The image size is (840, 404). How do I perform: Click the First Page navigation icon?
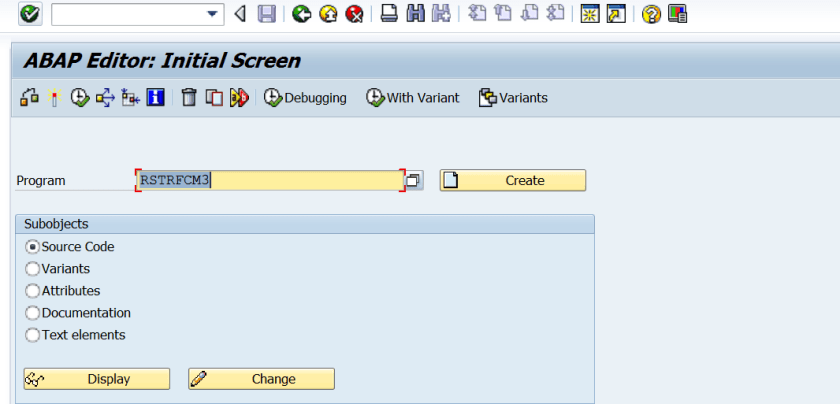point(477,14)
